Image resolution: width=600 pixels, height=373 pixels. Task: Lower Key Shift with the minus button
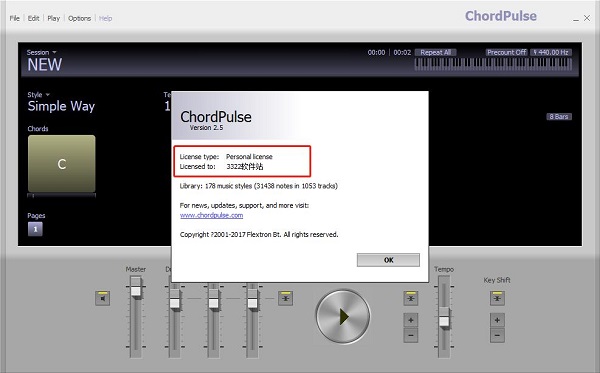pos(497,336)
